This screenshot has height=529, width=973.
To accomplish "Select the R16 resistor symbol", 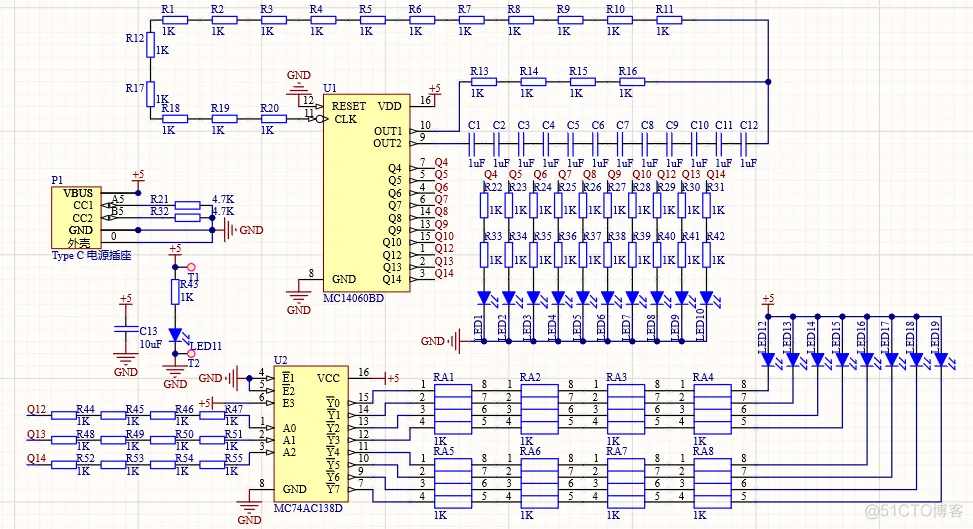I will [632, 81].
